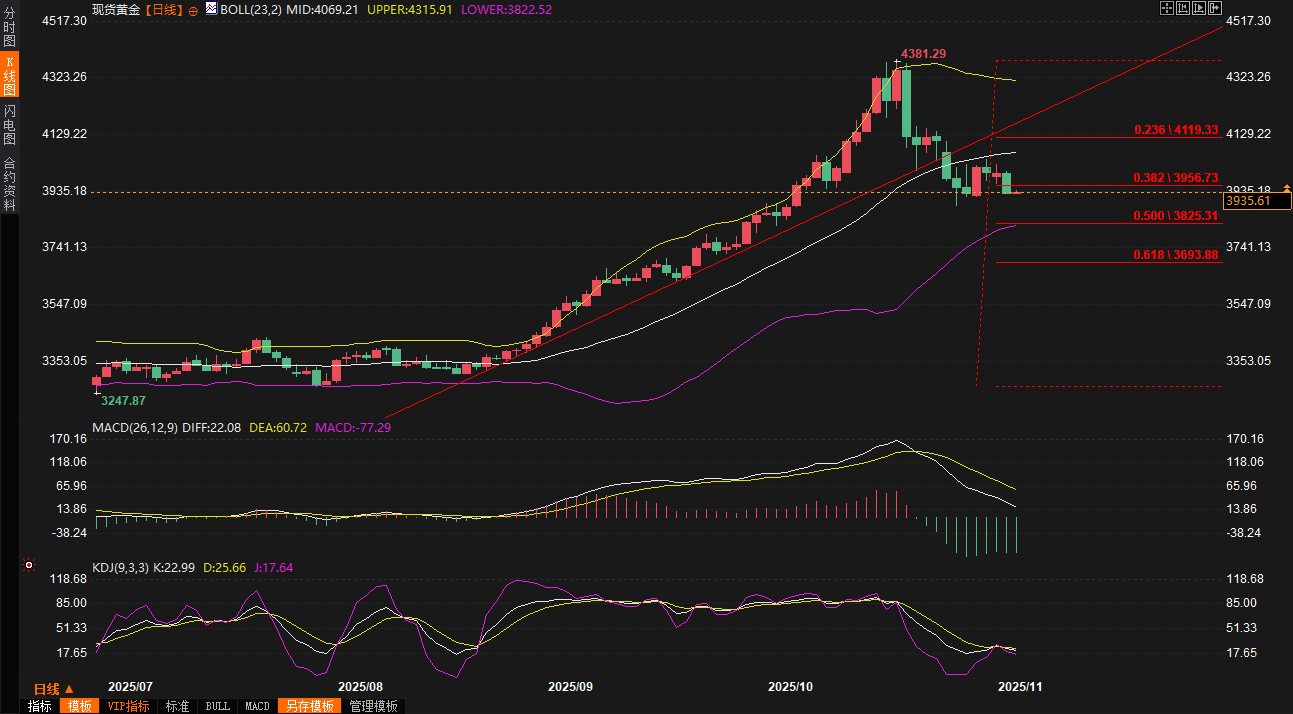Select the K线图 sidebar tab

[x=10, y=75]
